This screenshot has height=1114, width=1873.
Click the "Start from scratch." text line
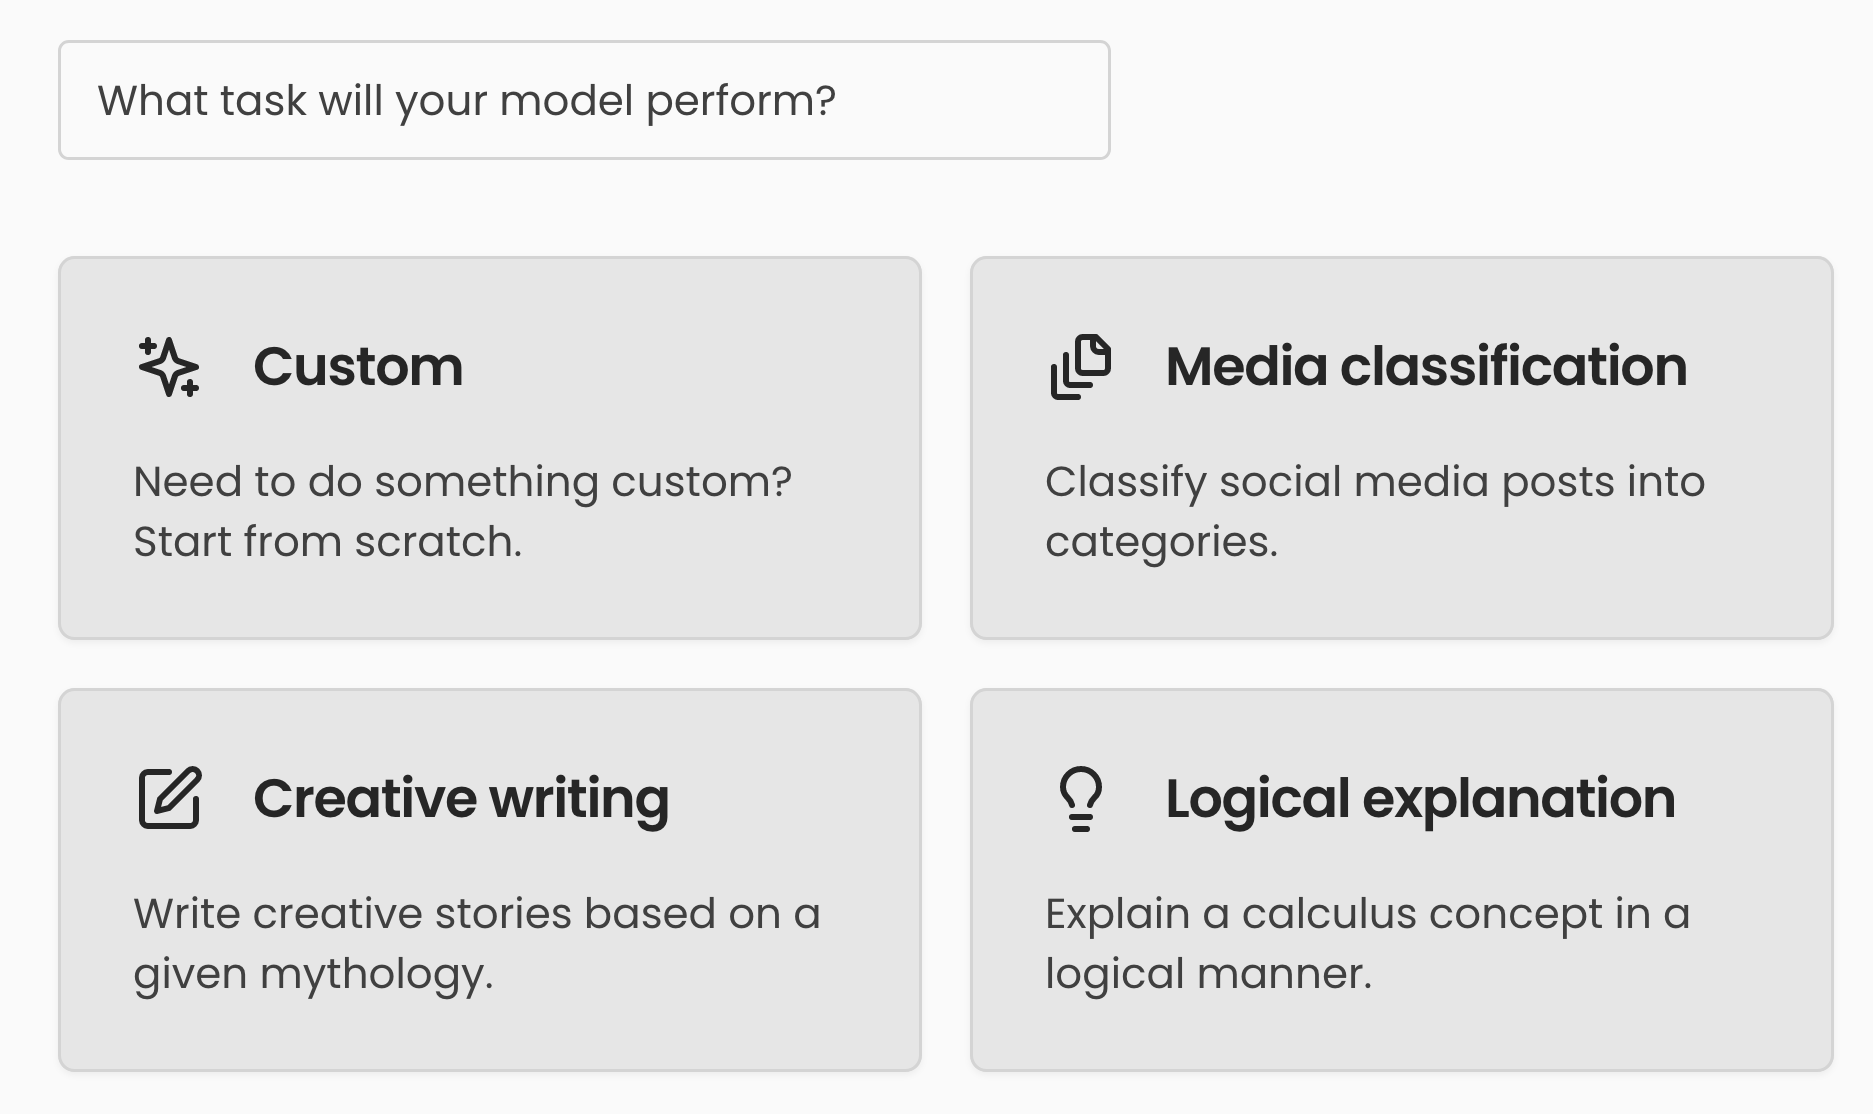[x=328, y=542]
